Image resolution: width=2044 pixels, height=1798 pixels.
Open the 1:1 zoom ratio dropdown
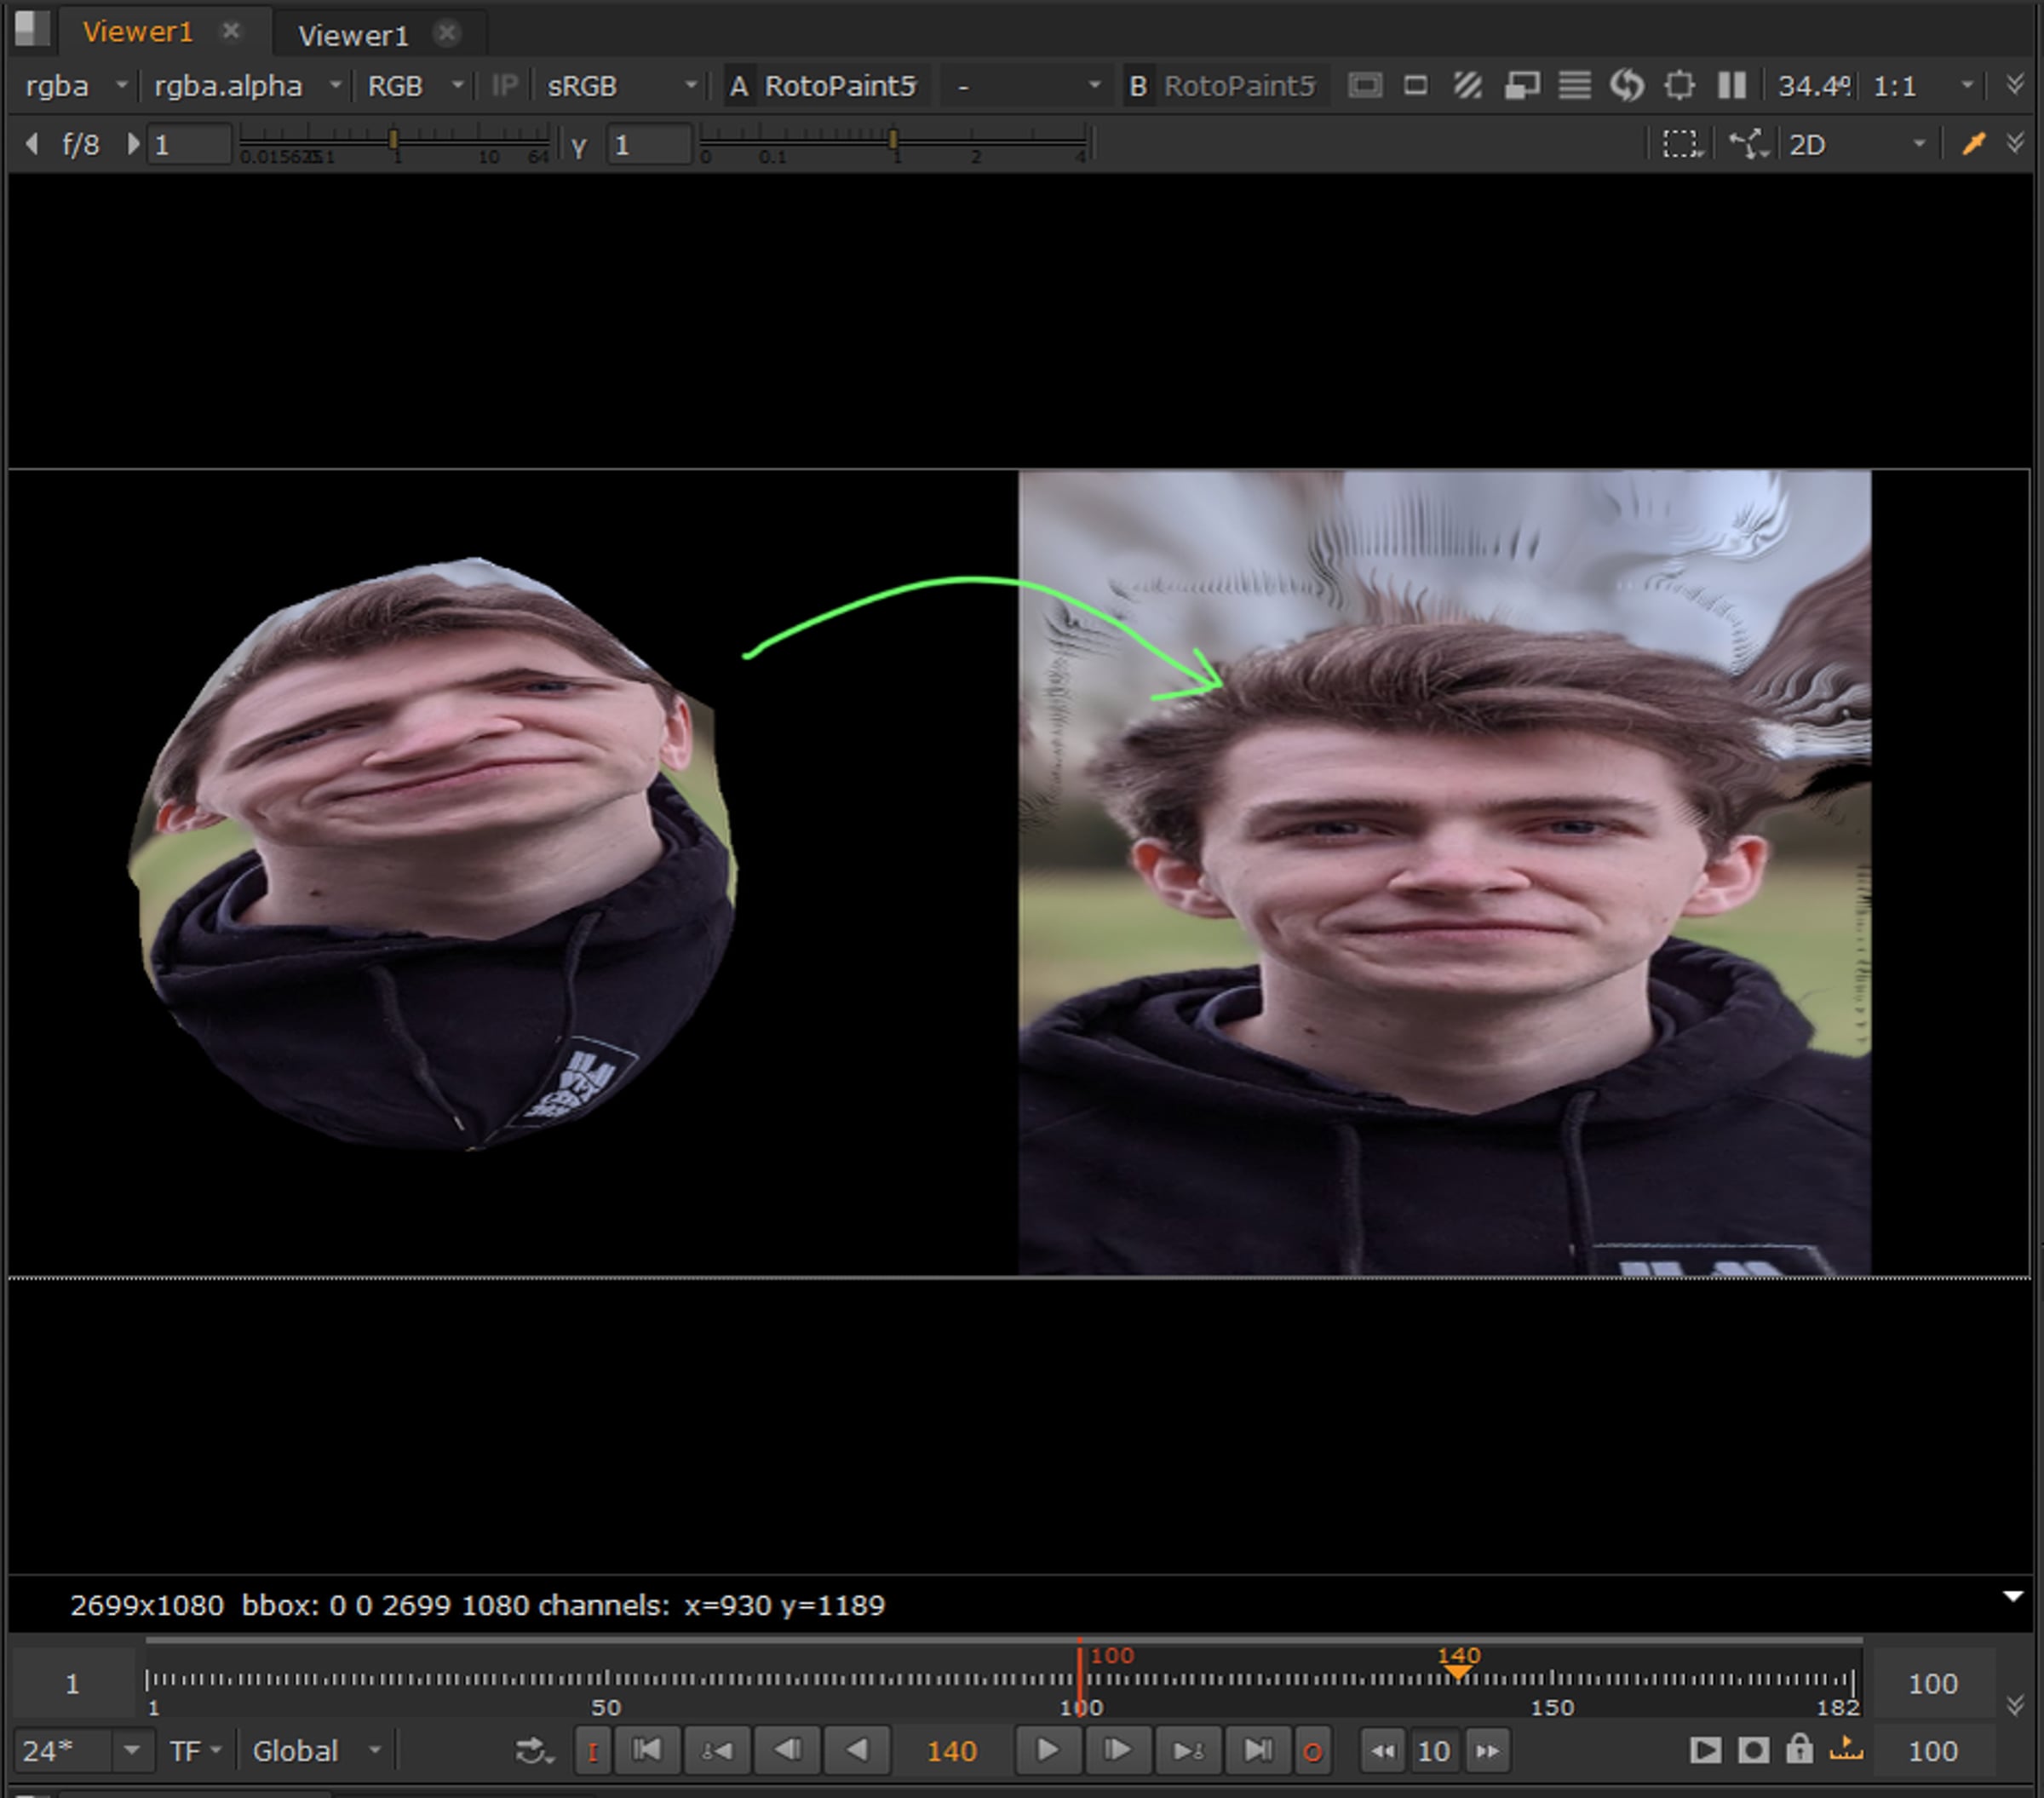point(1924,86)
